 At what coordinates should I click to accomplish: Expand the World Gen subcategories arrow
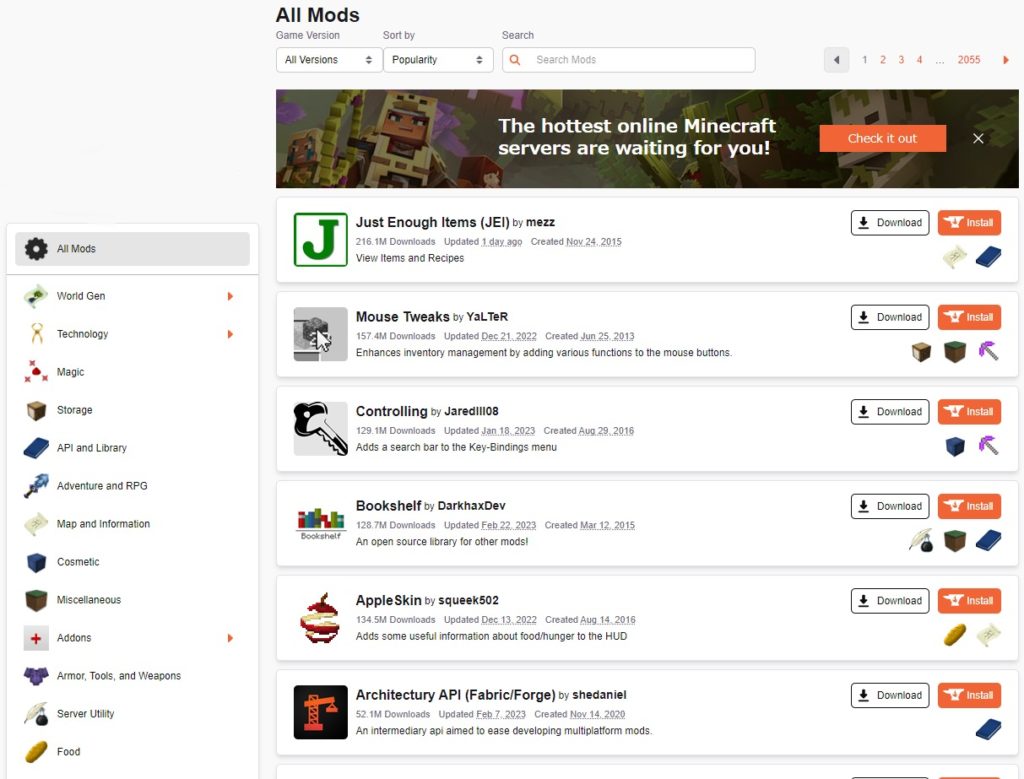click(230, 296)
